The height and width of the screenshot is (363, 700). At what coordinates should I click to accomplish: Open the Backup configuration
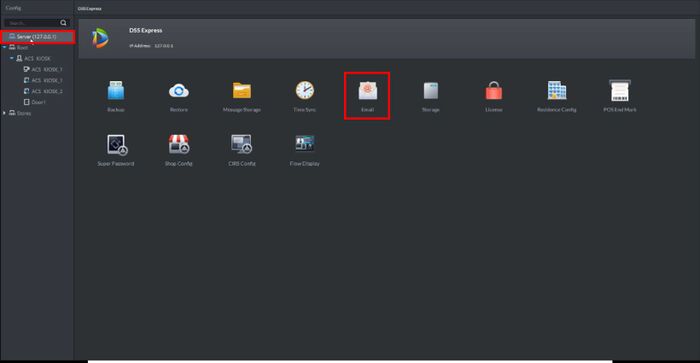coord(116,96)
